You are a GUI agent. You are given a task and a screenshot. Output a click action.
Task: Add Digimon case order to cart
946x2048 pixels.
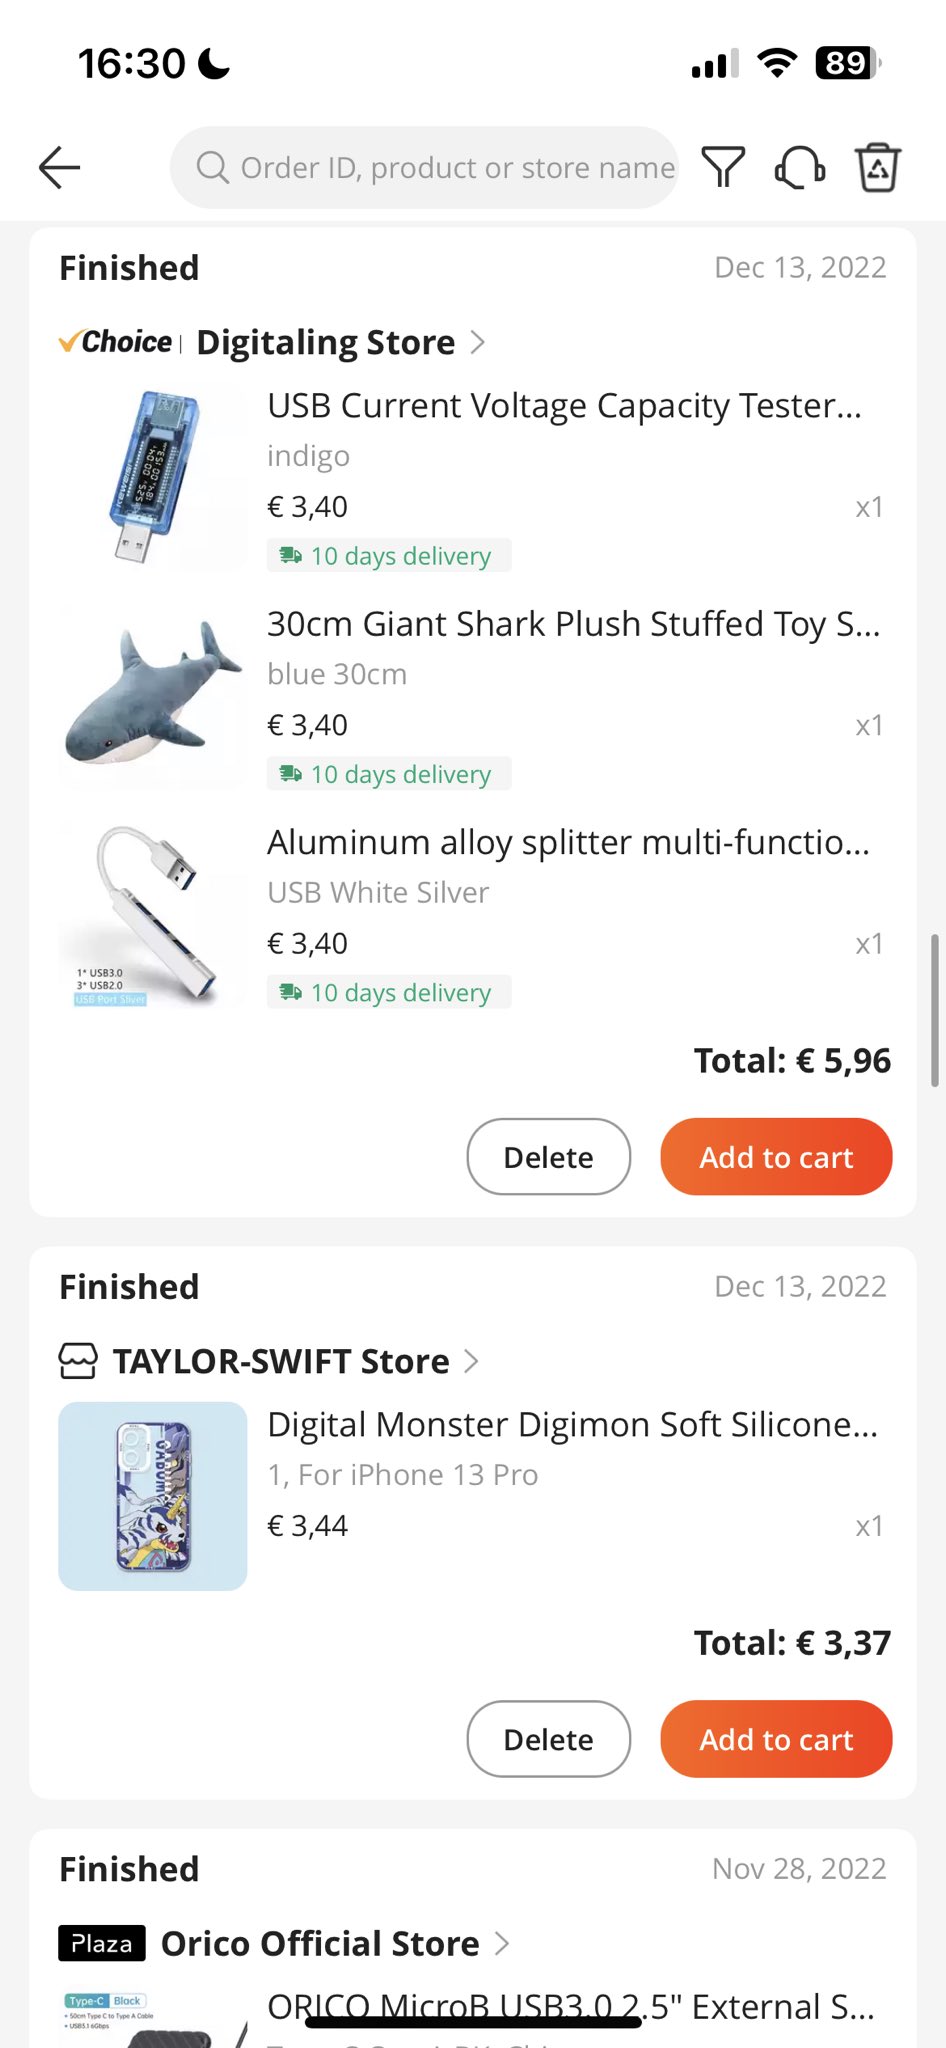tap(776, 1739)
